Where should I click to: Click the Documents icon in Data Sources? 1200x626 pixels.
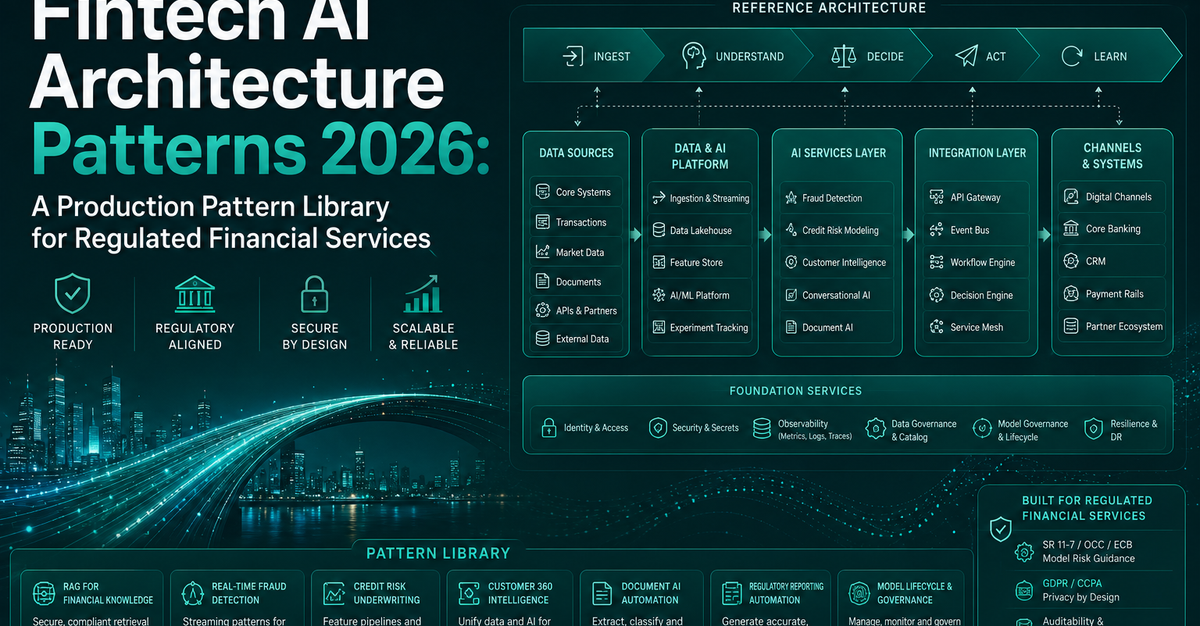point(543,282)
